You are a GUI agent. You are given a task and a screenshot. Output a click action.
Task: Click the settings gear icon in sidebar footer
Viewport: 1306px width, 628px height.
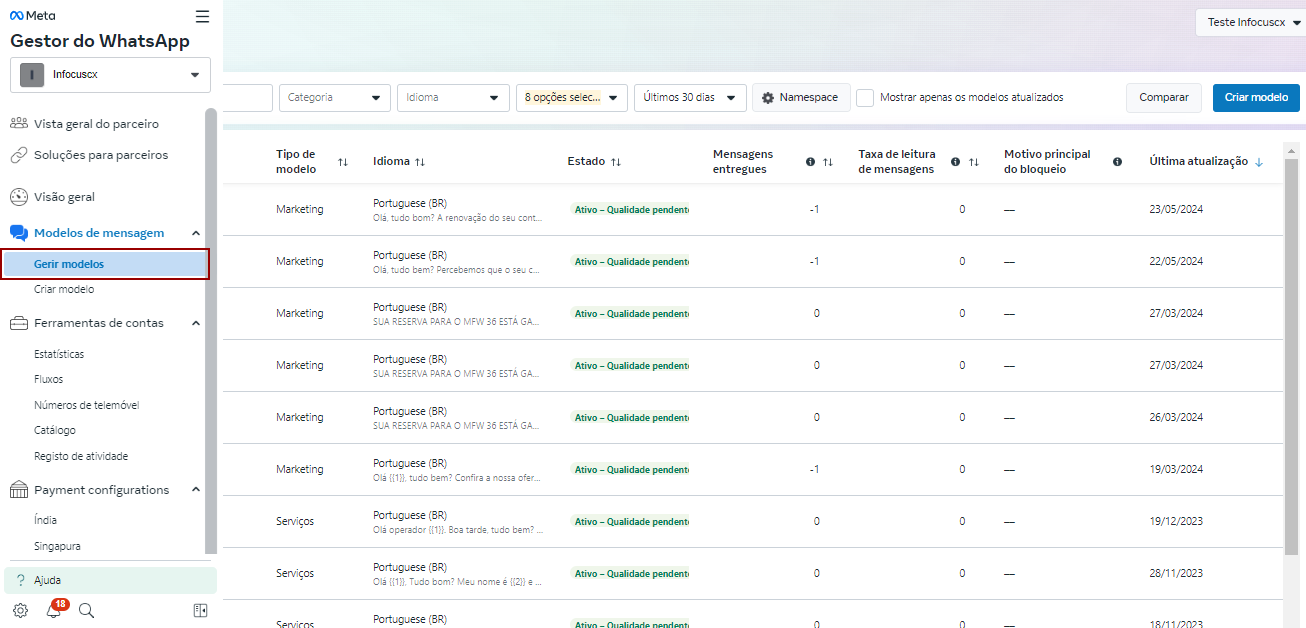pos(20,610)
